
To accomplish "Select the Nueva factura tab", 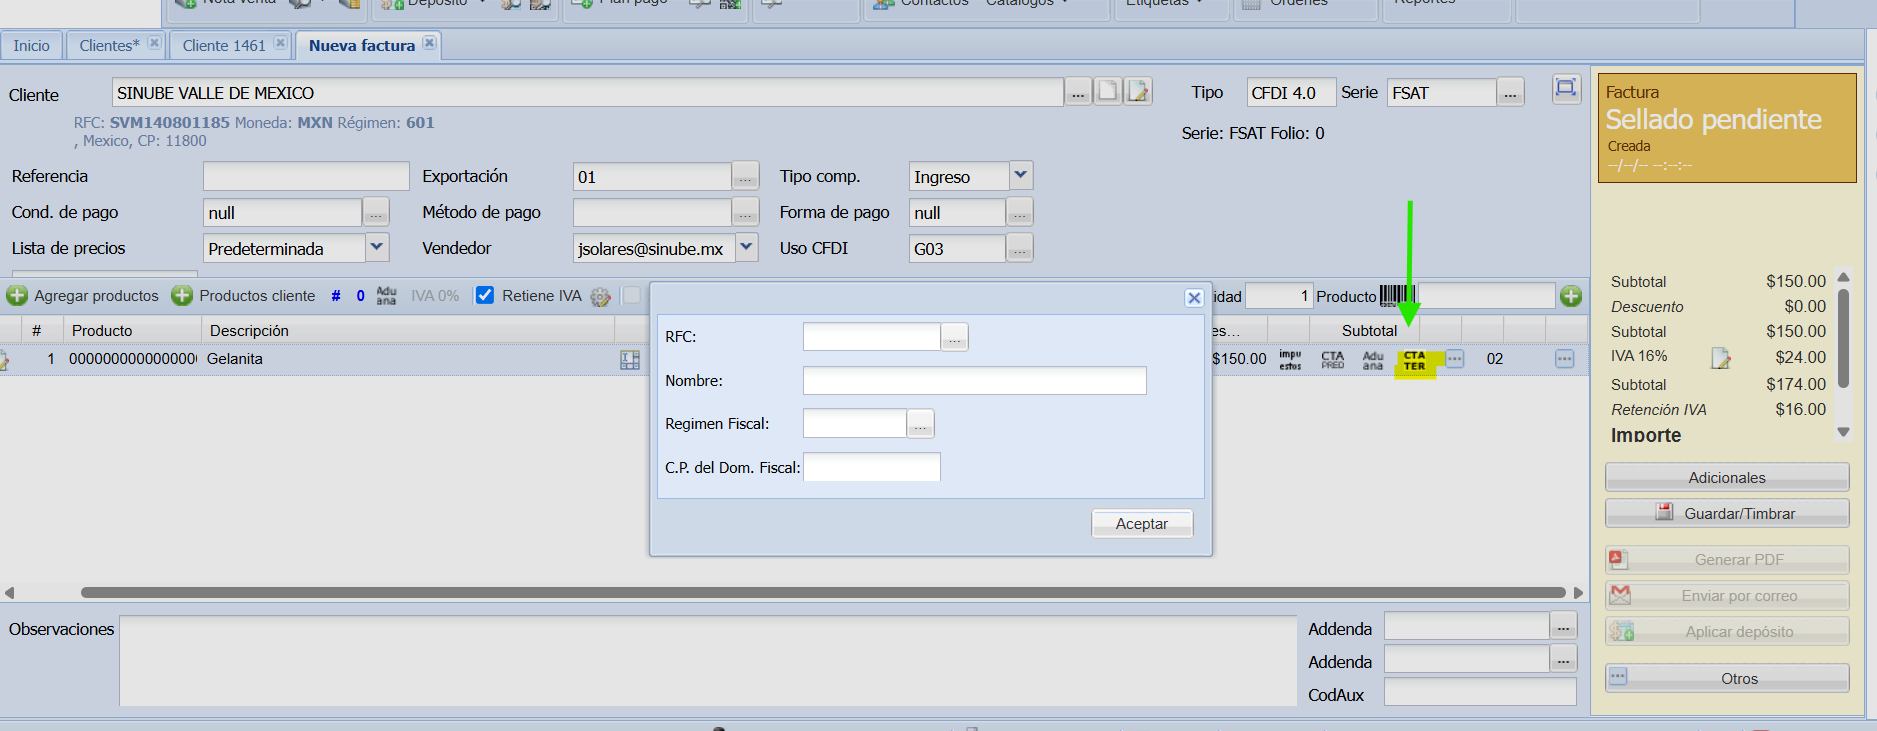I will [362, 45].
